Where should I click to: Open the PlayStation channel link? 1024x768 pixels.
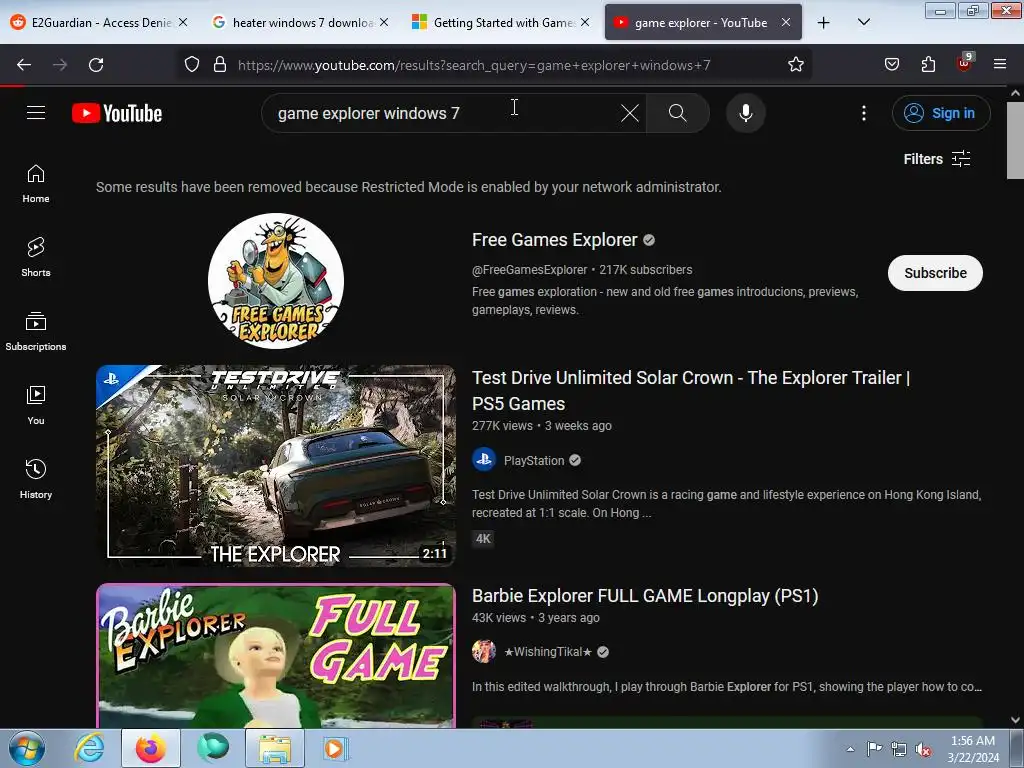pos(534,460)
